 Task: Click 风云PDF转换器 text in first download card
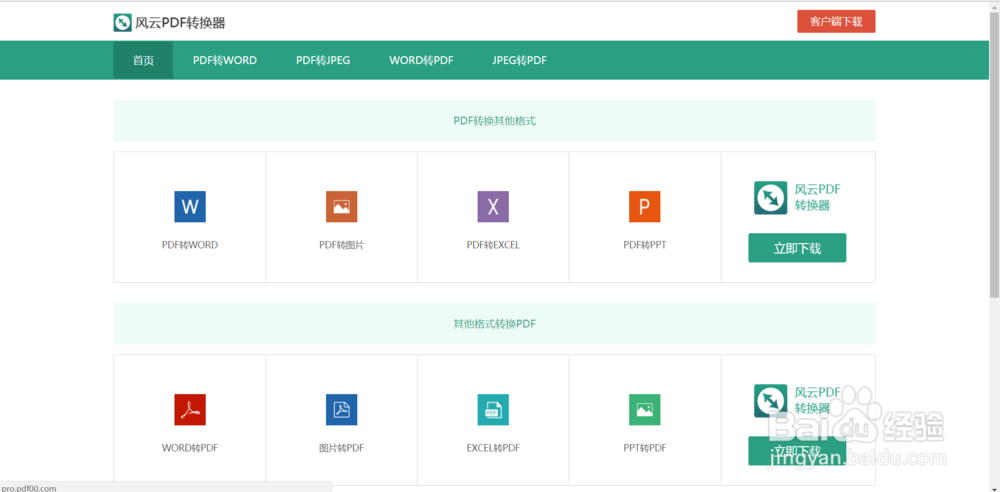(x=818, y=197)
